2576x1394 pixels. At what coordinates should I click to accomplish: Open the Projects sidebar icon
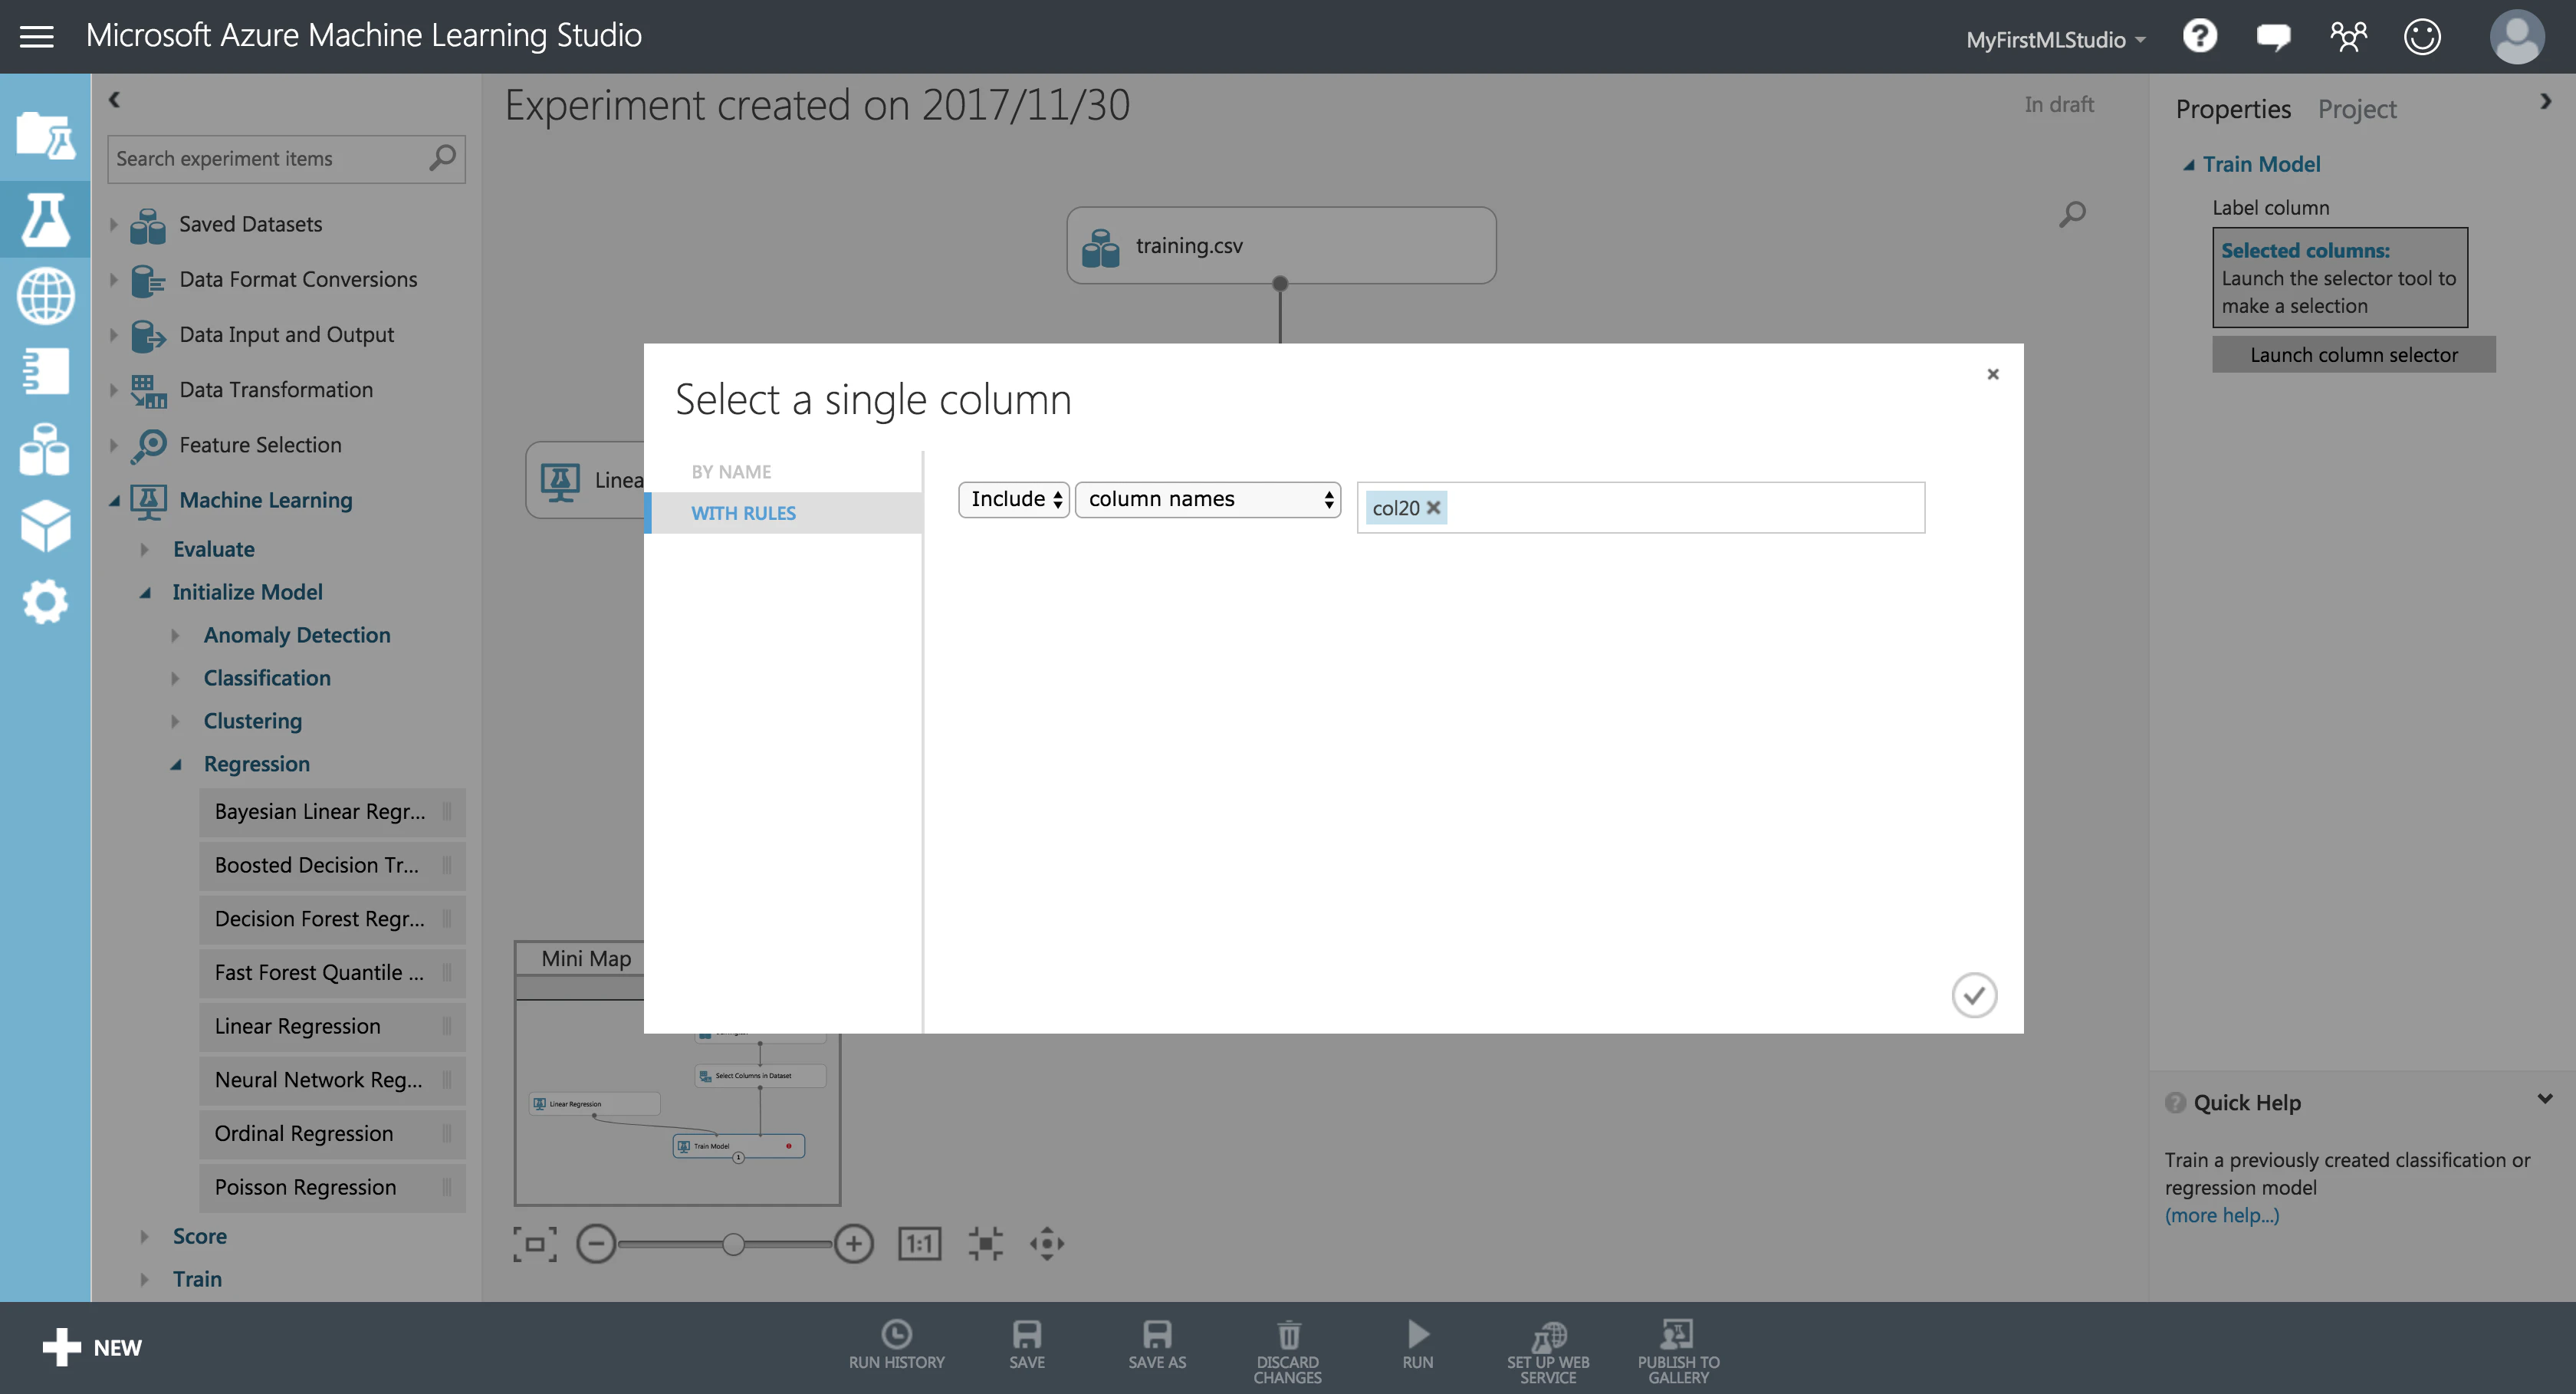pos(45,134)
